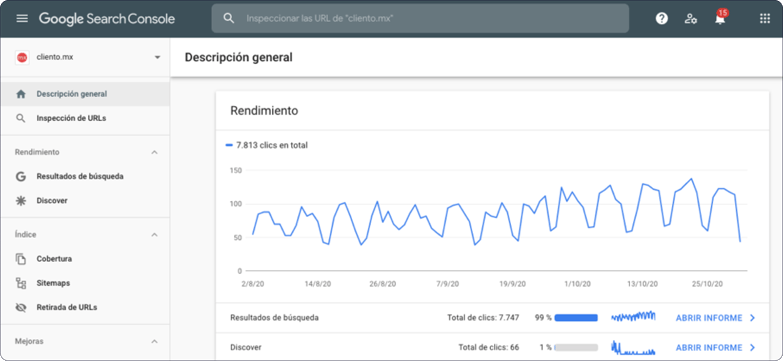Click the Discover asterisk icon in sidebar
The height and width of the screenshot is (361, 783).
(20, 201)
